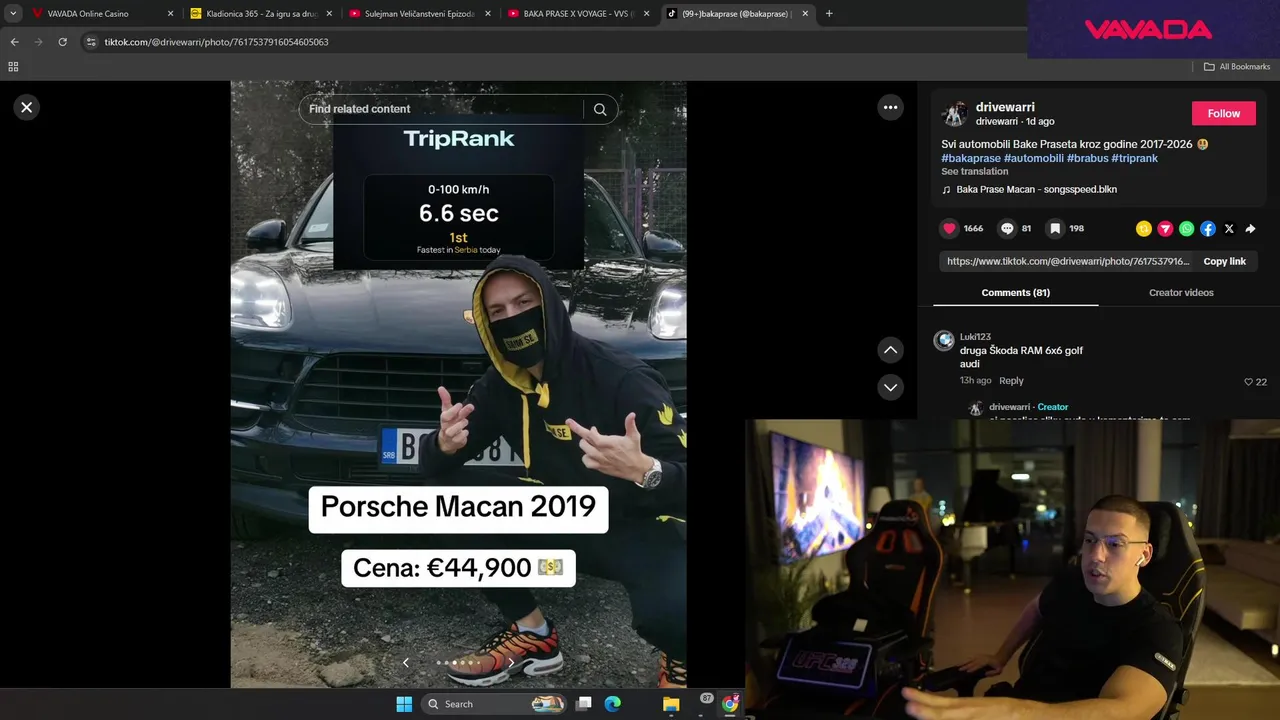View site information icon in address bar
This screenshot has height=720, width=1280.
91,42
